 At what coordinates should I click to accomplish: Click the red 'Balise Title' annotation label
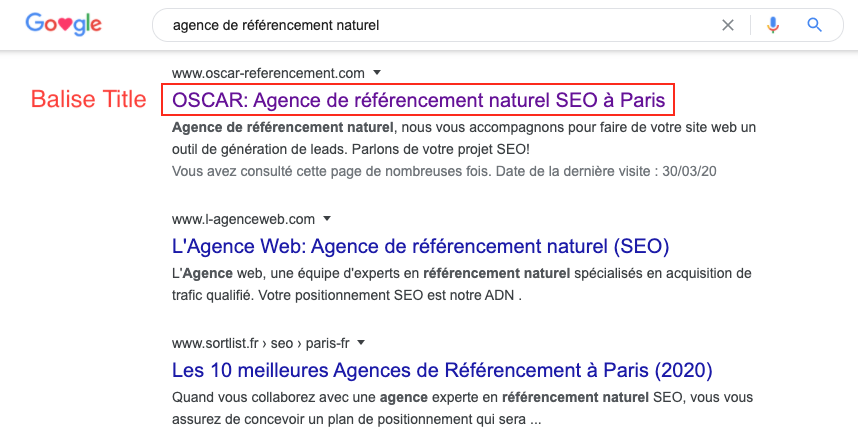pos(89,100)
